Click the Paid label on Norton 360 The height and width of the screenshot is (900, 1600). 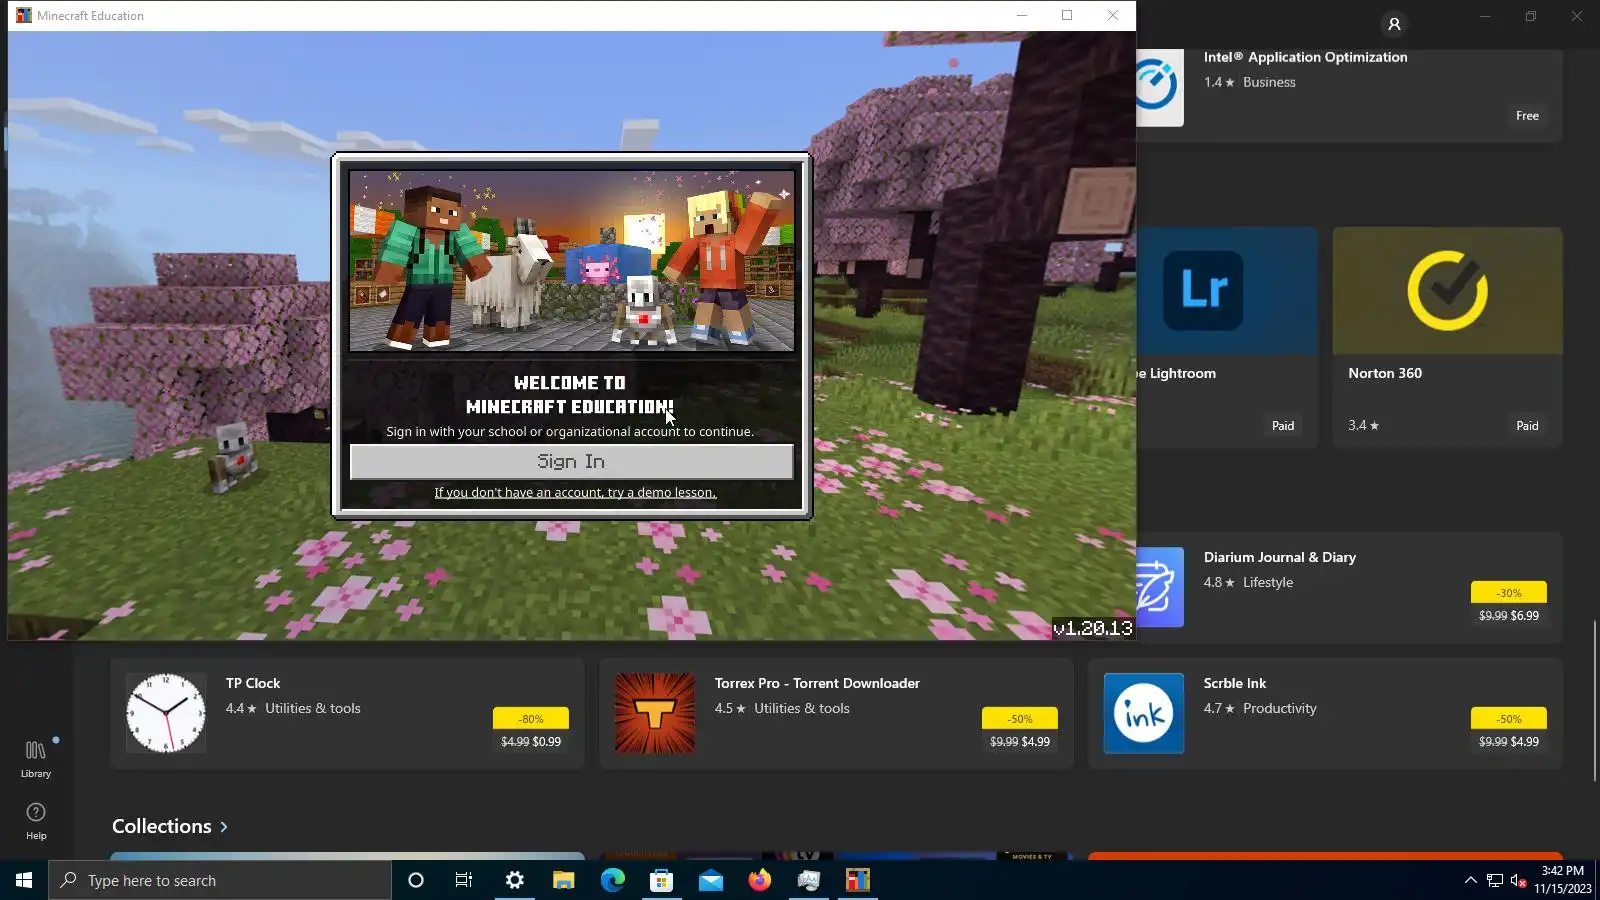tap(1527, 426)
